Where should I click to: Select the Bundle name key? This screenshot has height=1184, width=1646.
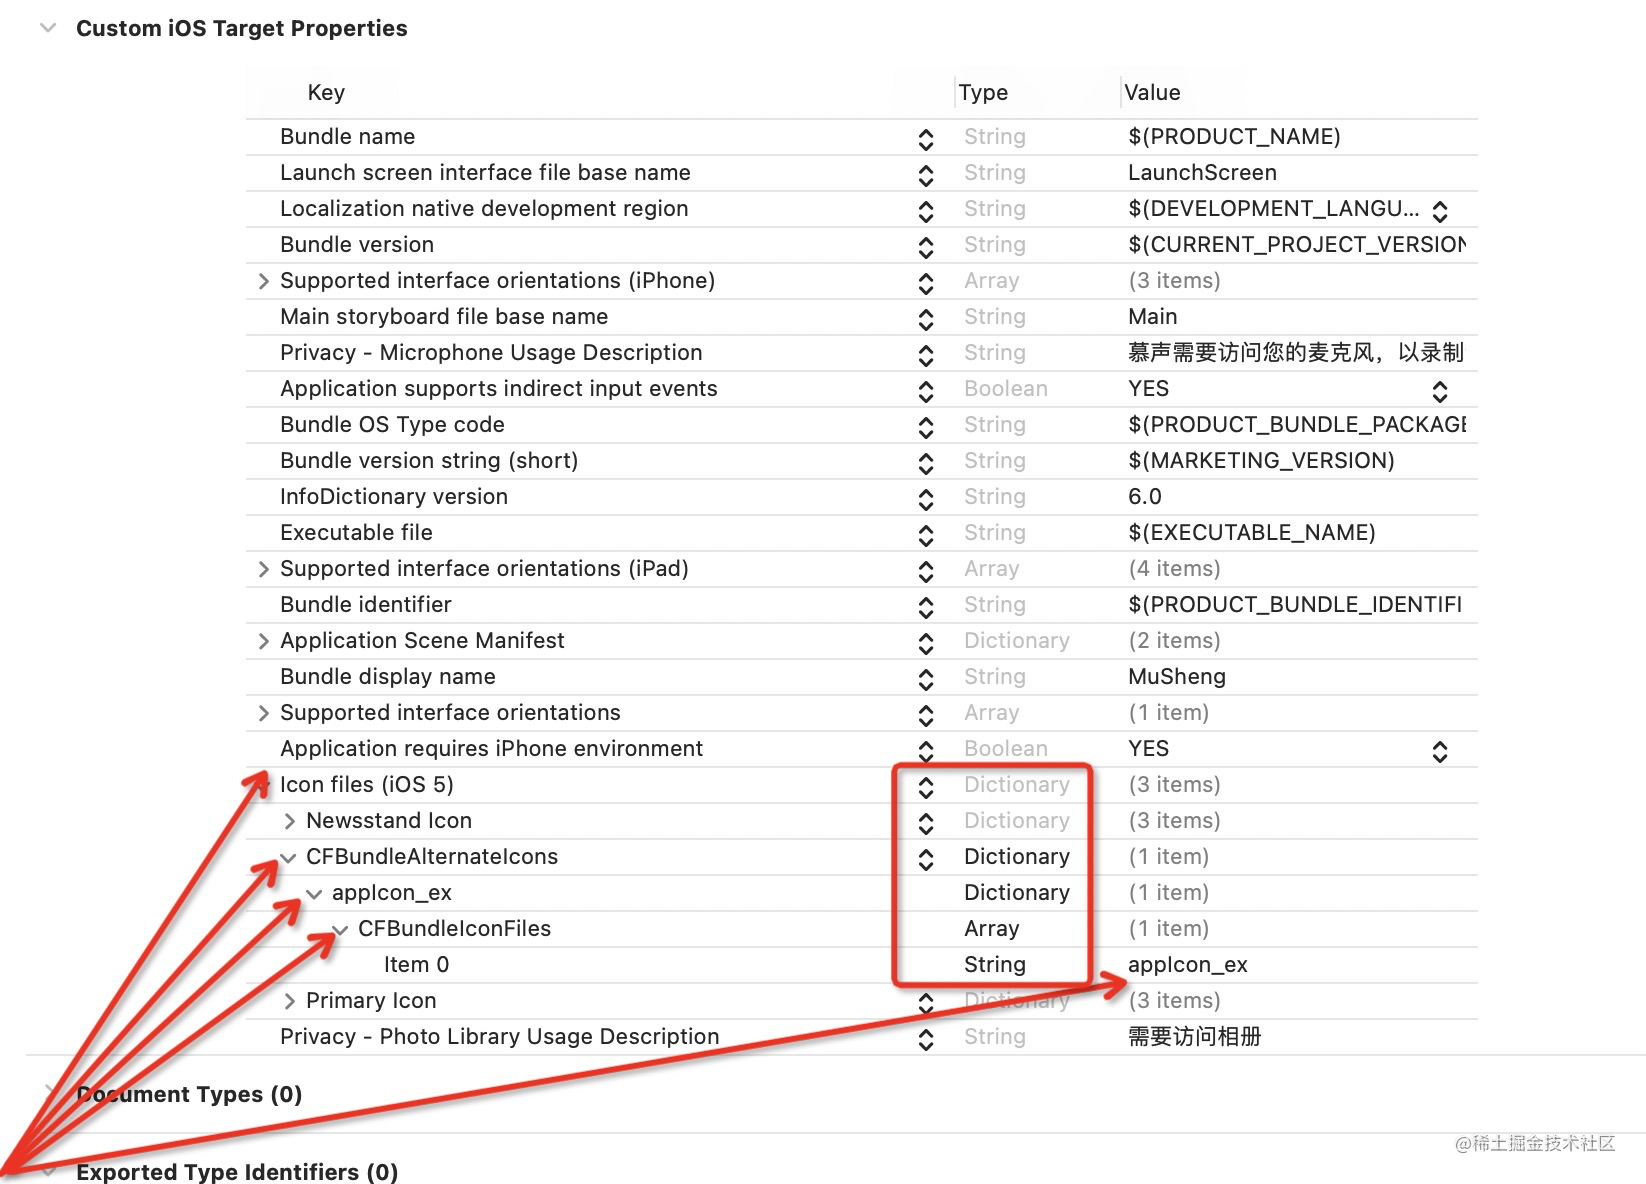click(347, 137)
